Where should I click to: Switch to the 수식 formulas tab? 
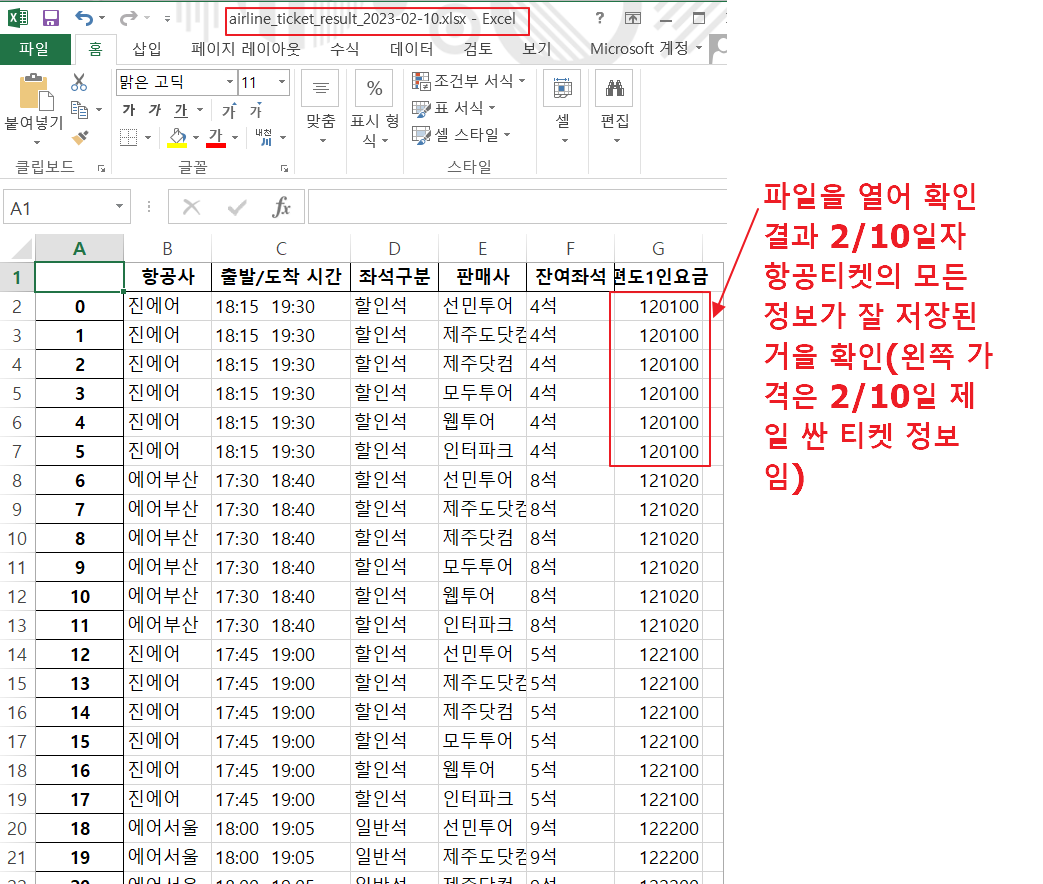345,49
